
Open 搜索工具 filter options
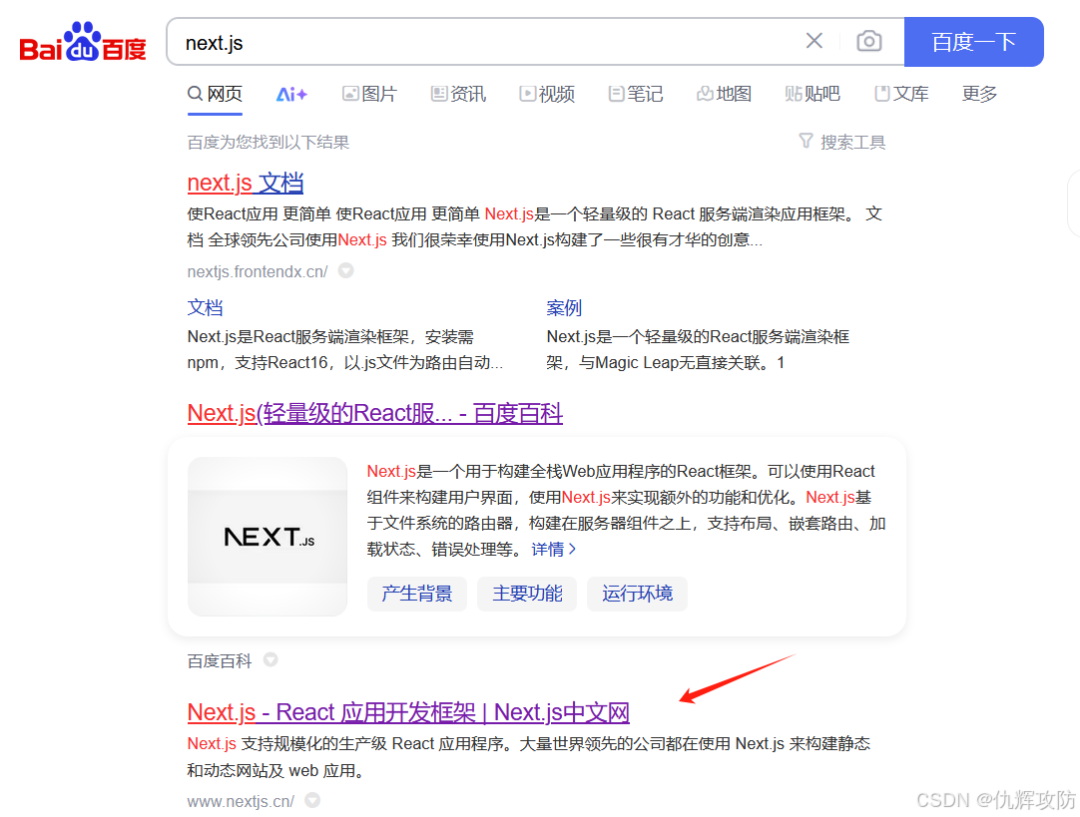pyautogui.click(x=842, y=142)
